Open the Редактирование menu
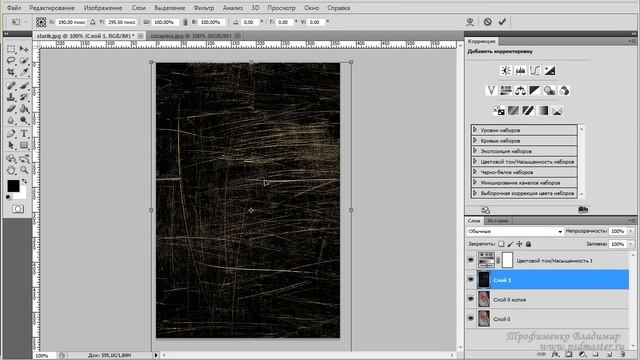This screenshot has height=360, width=640. pyautogui.click(x=52, y=8)
